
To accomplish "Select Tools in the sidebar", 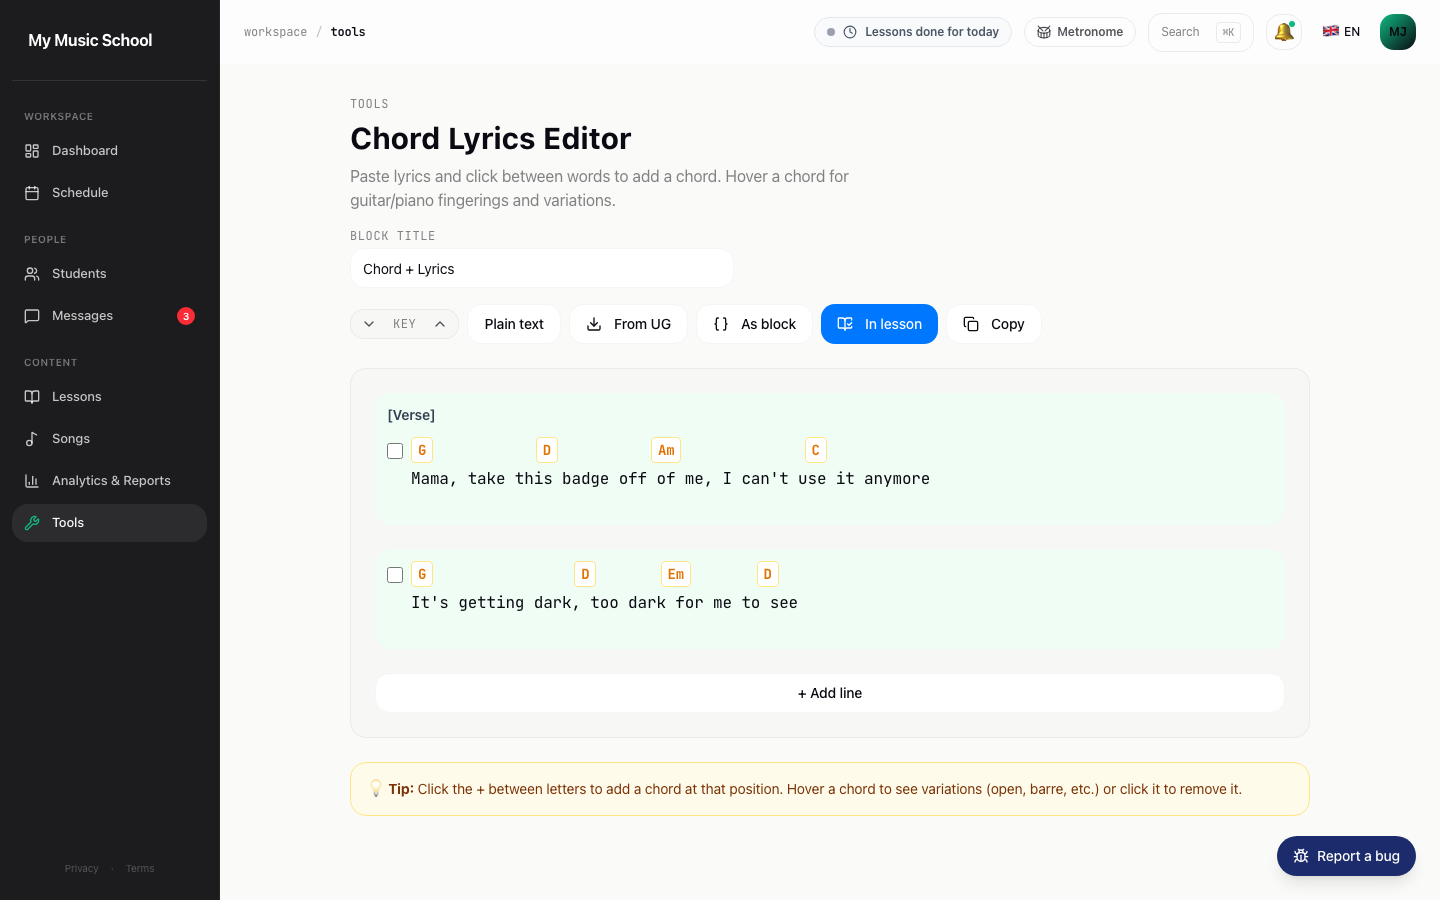I will tap(109, 523).
